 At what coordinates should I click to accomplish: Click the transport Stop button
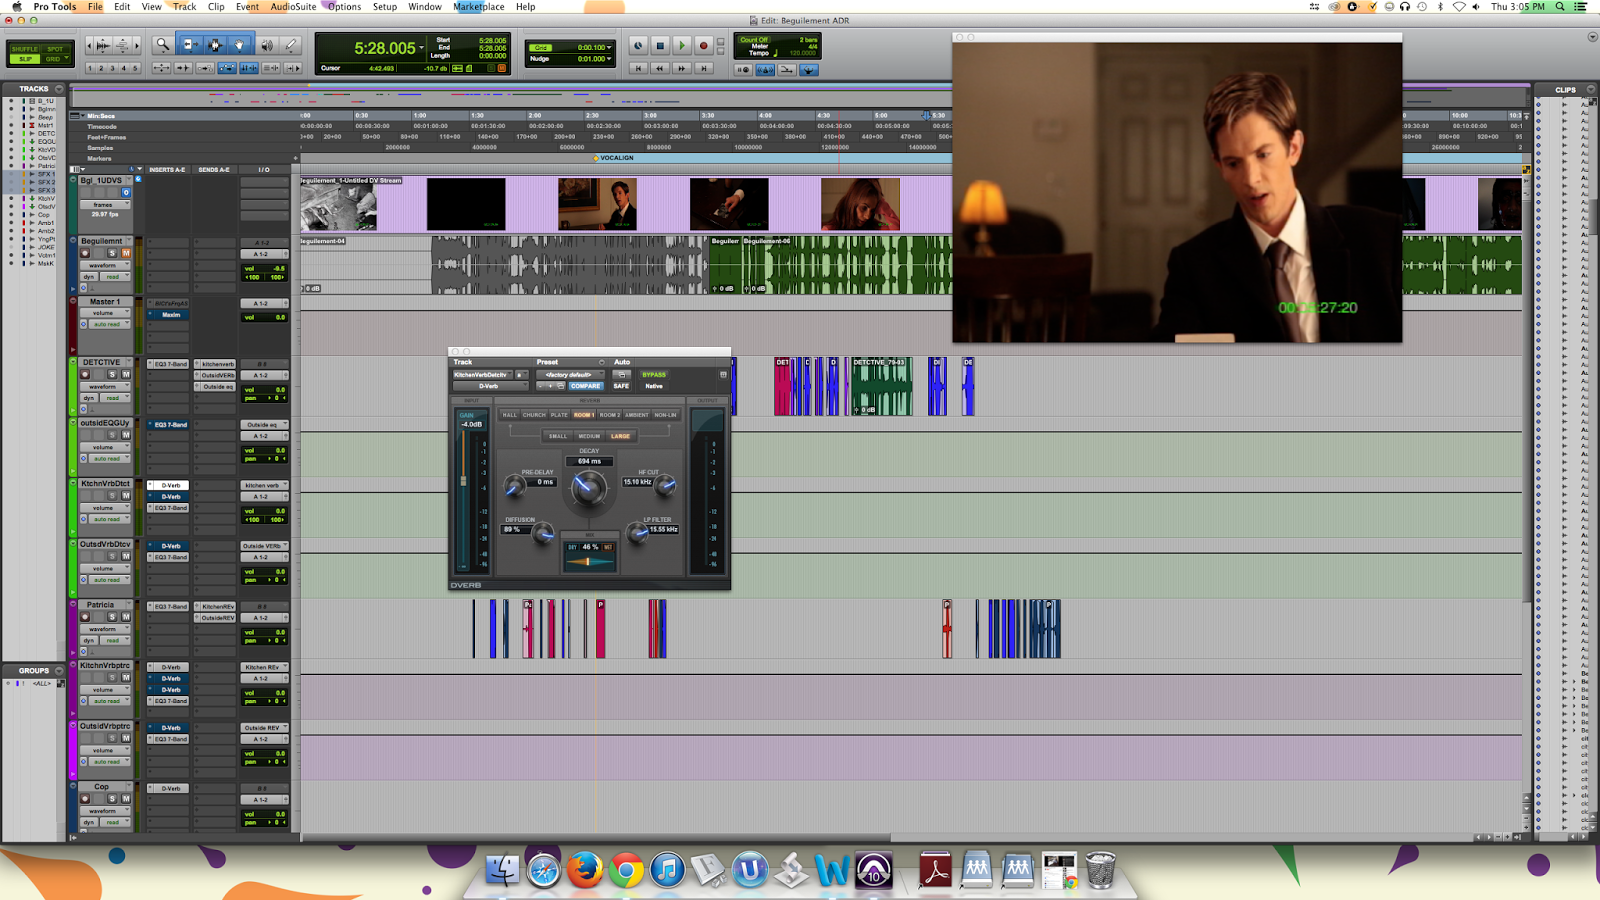pos(660,46)
